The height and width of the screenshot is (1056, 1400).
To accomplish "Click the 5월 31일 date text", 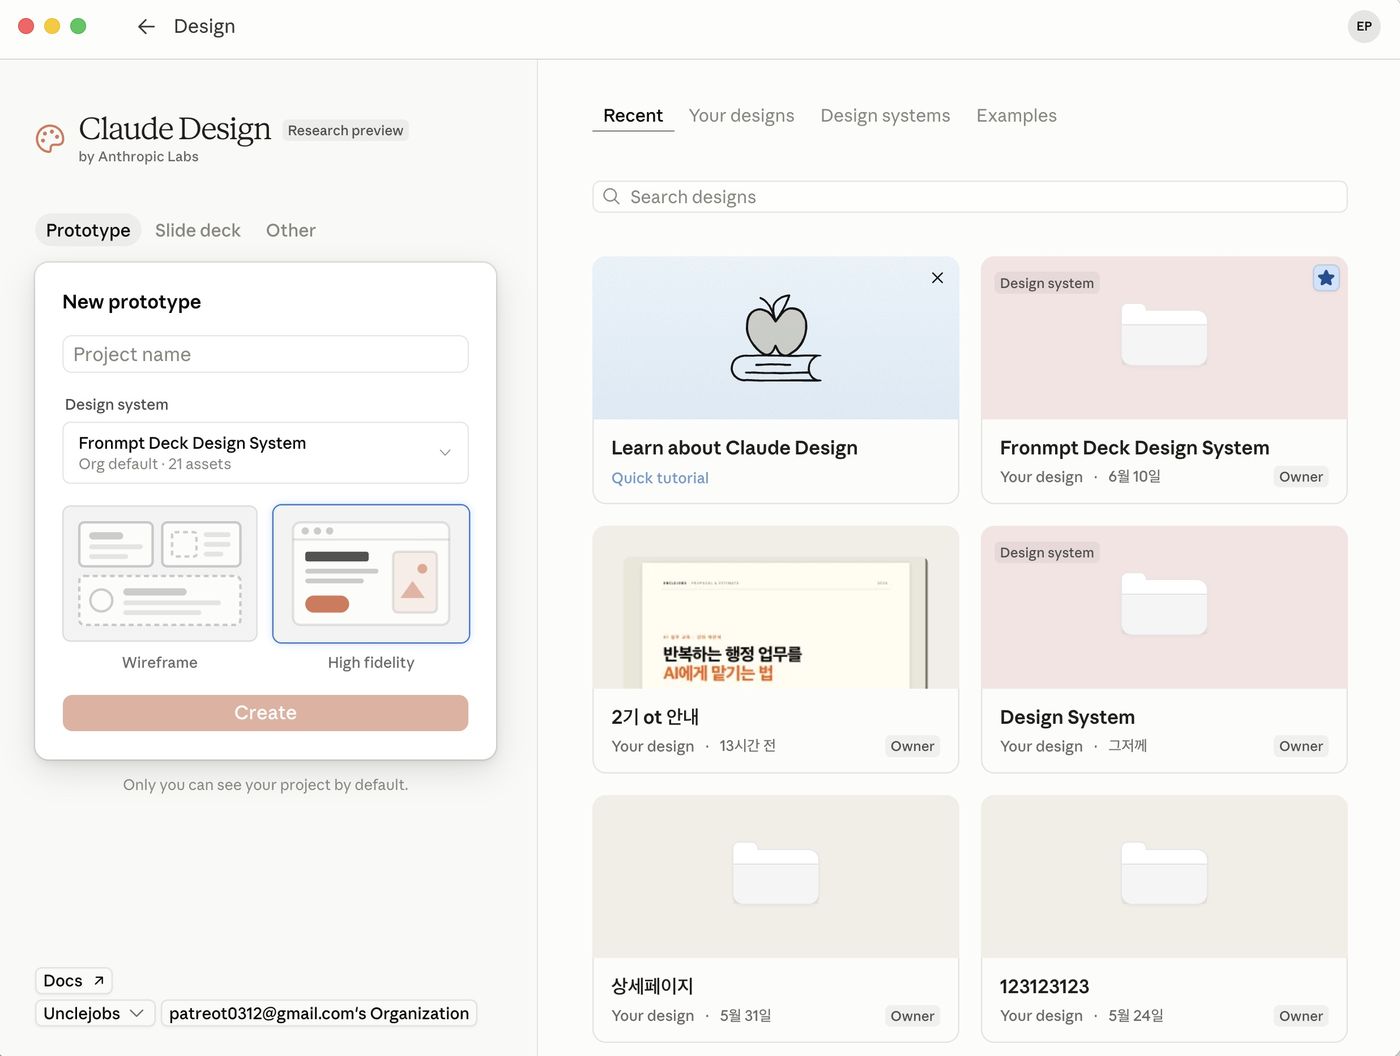I will click(x=745, y=1016).
